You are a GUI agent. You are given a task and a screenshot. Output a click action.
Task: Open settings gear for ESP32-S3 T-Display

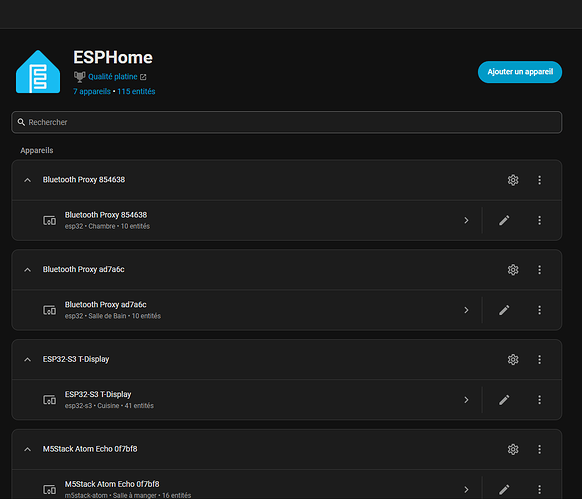pos(513,359)
